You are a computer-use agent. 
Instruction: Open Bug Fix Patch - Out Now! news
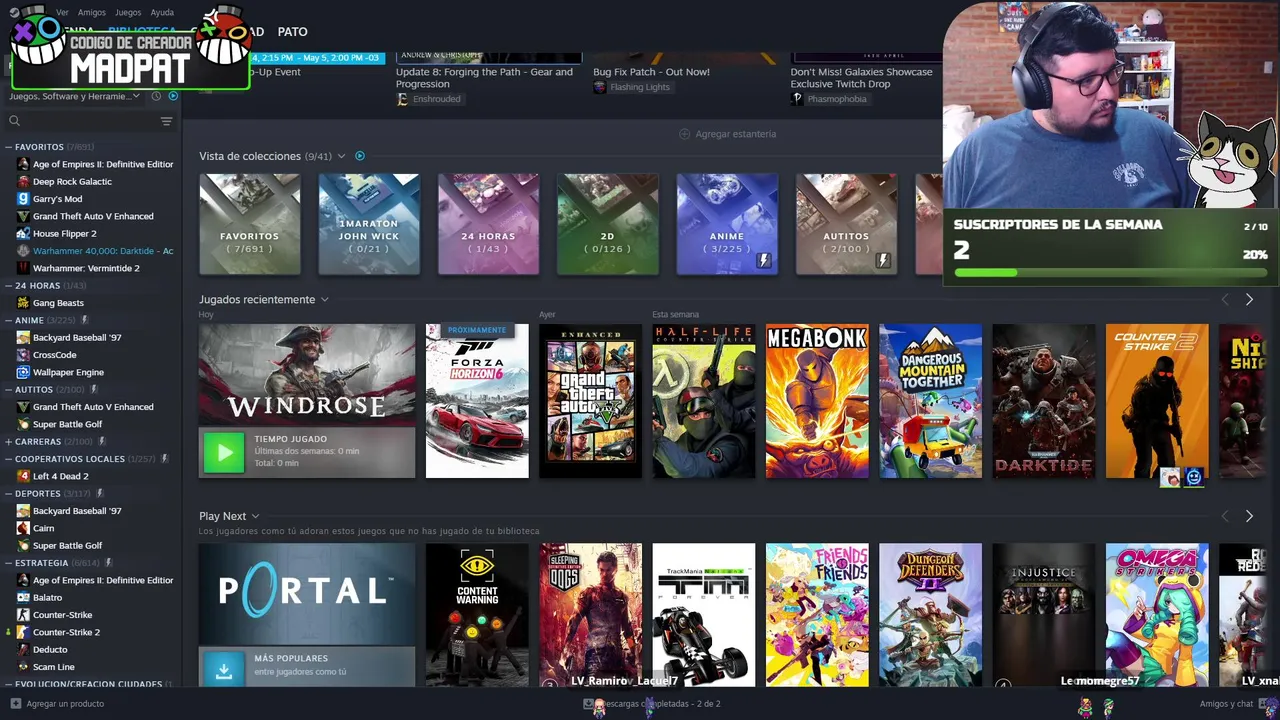[x=651, y=72]
